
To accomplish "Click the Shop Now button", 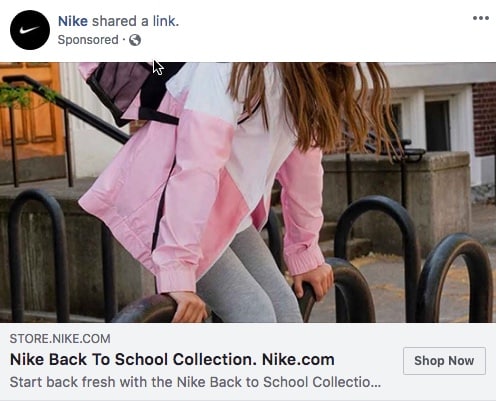I will tap(444, 361).
